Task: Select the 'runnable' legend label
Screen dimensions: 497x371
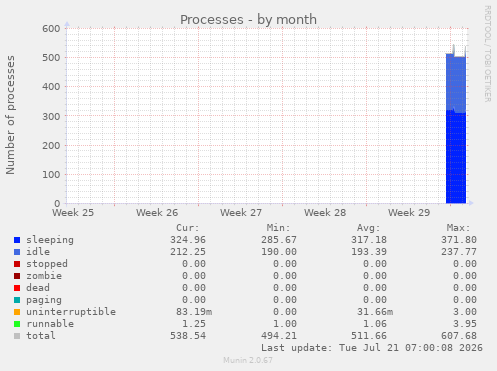Action: (50, 324)
